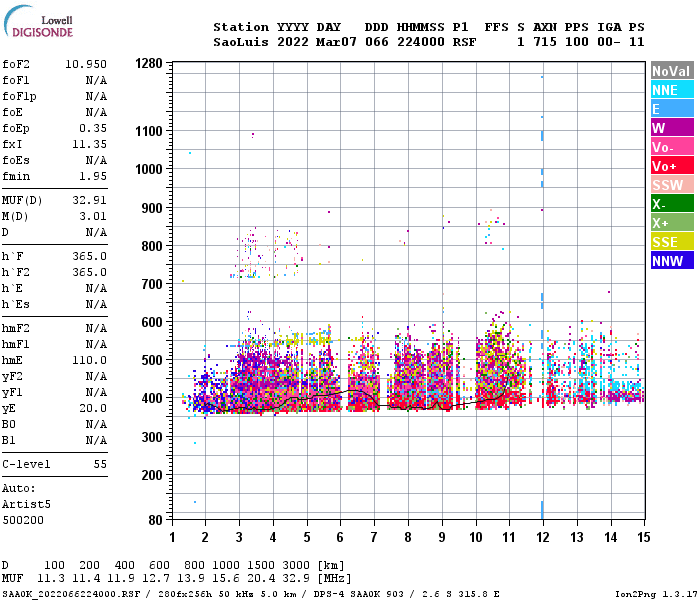Click the C-level value 55

[x=100, y=465]
